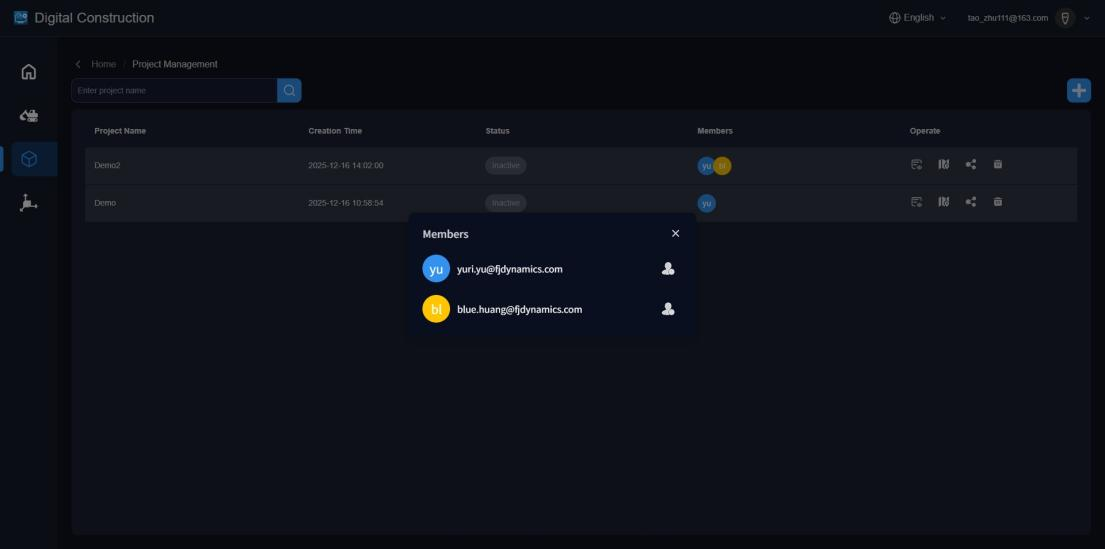Click the blue search magnifier button
Image resolution: width=1105 pixels, height=549 pixels.
(x=289, y=91)
